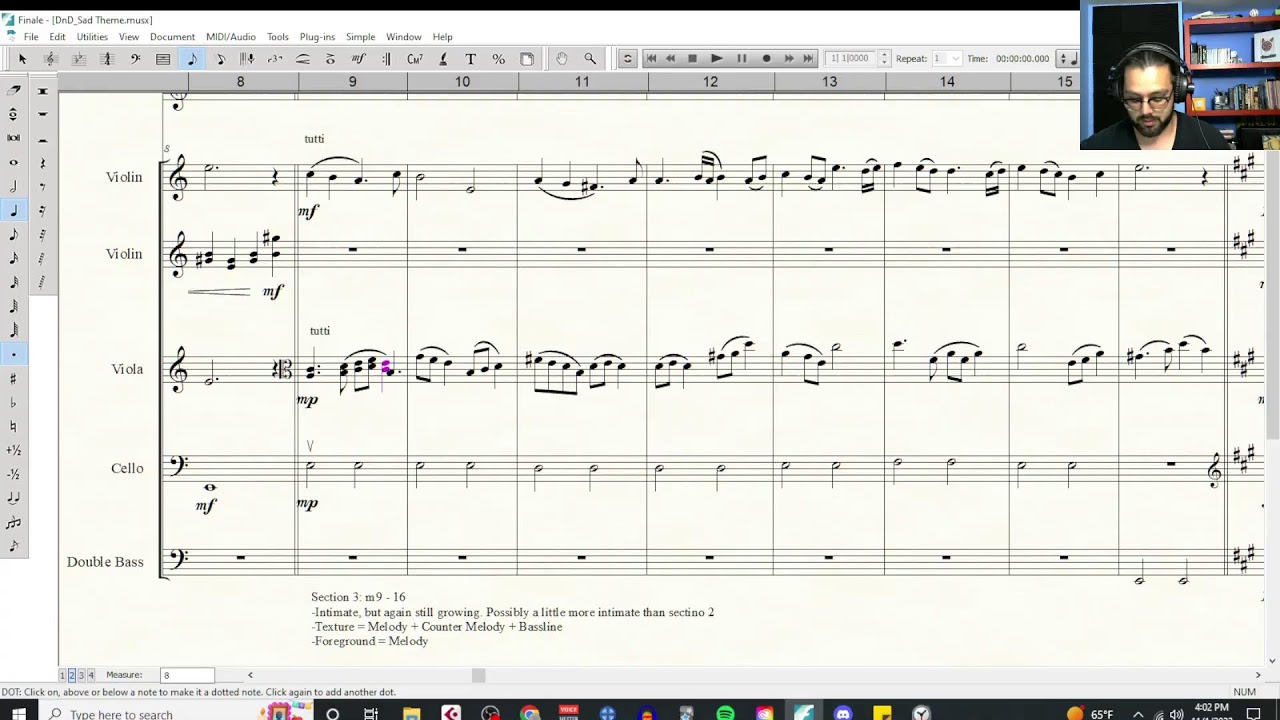Screen dimensions: 1280x720
Task: Rewind to beginning of score
Action: click(x=651, y=59)
